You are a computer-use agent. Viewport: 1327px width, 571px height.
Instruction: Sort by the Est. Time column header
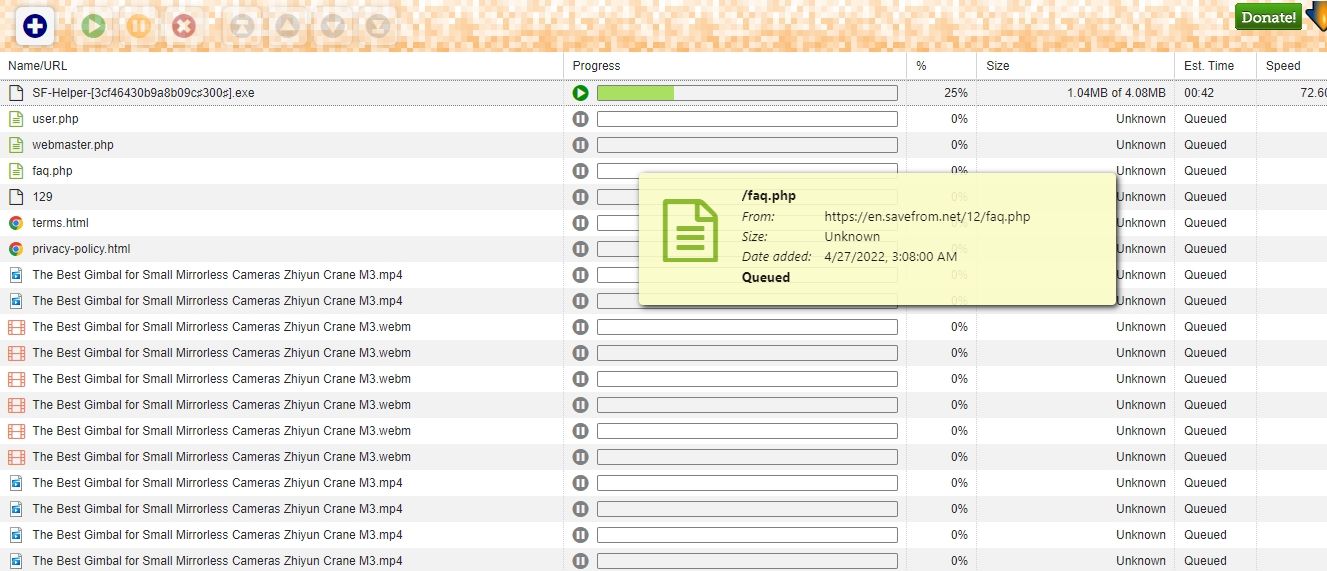click(x=1215, y=66)
